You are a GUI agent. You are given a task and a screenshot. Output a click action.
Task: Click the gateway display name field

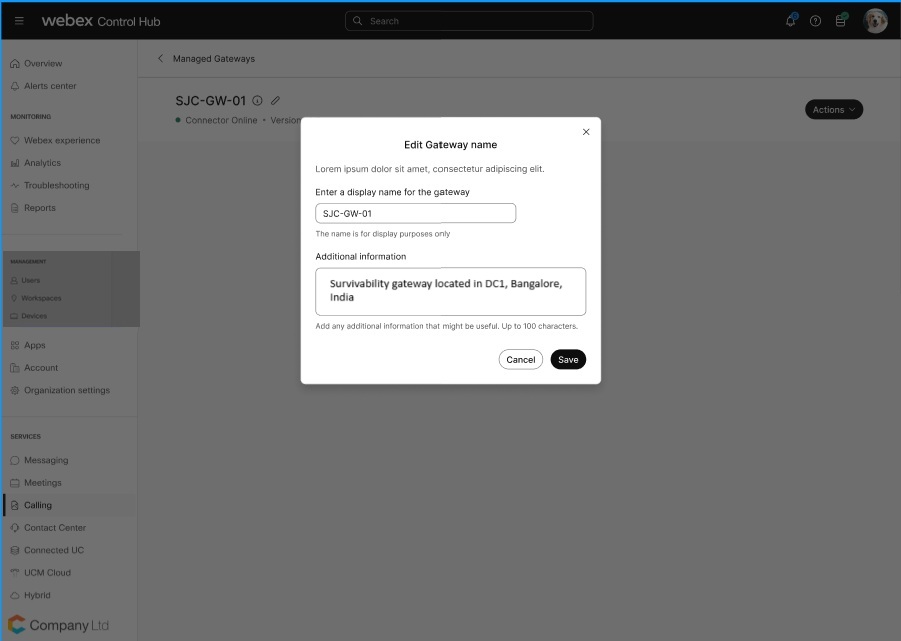click(415, 214)
